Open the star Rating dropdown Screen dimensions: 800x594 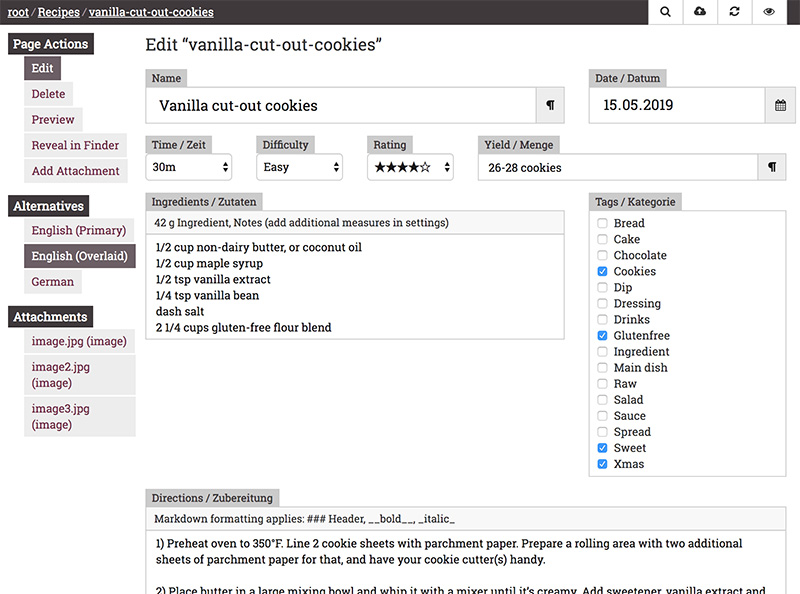pyautogui.click(x=411, y=167)
